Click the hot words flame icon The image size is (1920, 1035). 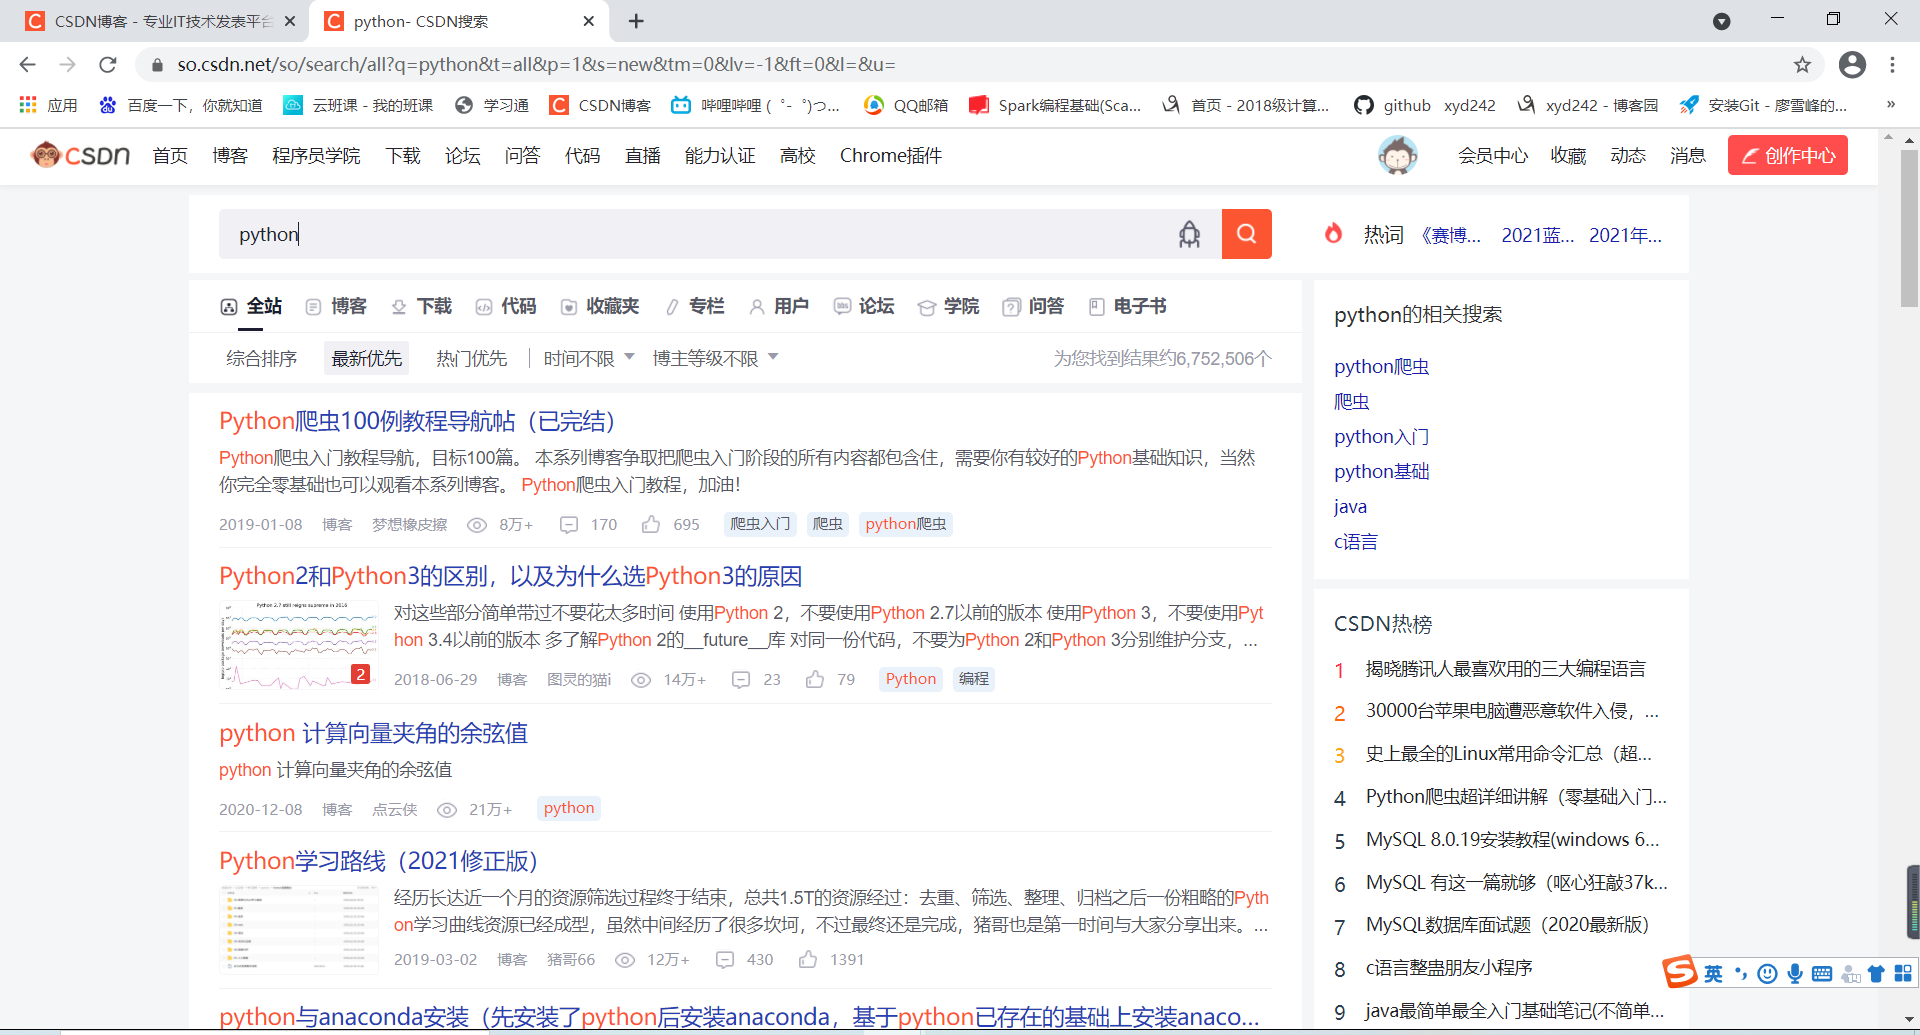click(1333, 234)
